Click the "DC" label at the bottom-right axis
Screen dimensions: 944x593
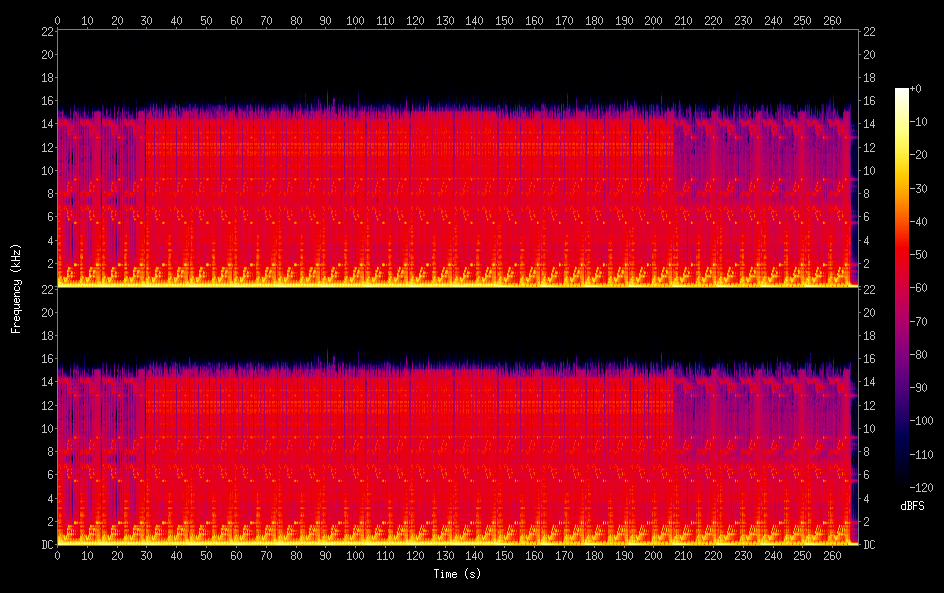[870, 544]
